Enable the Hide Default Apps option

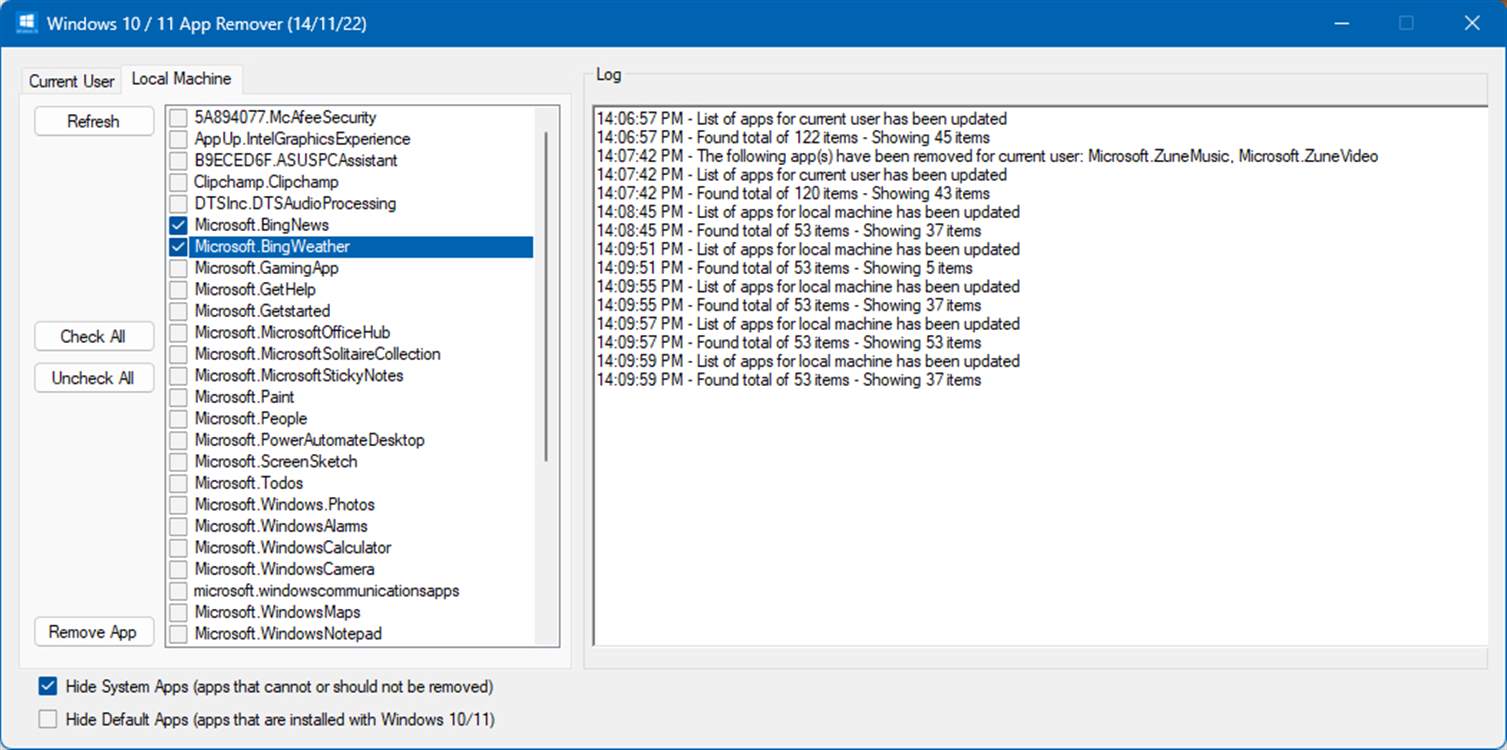tap(47, 718)
